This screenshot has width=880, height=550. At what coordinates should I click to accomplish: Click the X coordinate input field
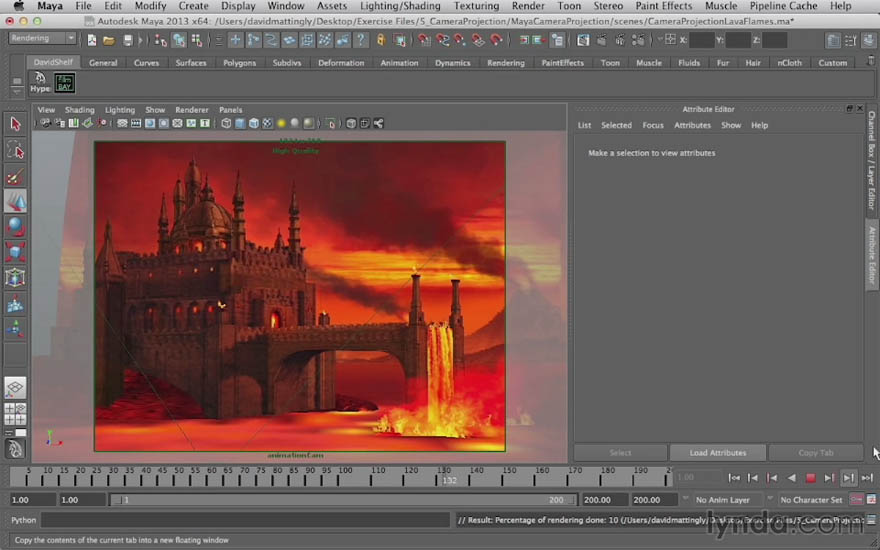pos(702,40)
